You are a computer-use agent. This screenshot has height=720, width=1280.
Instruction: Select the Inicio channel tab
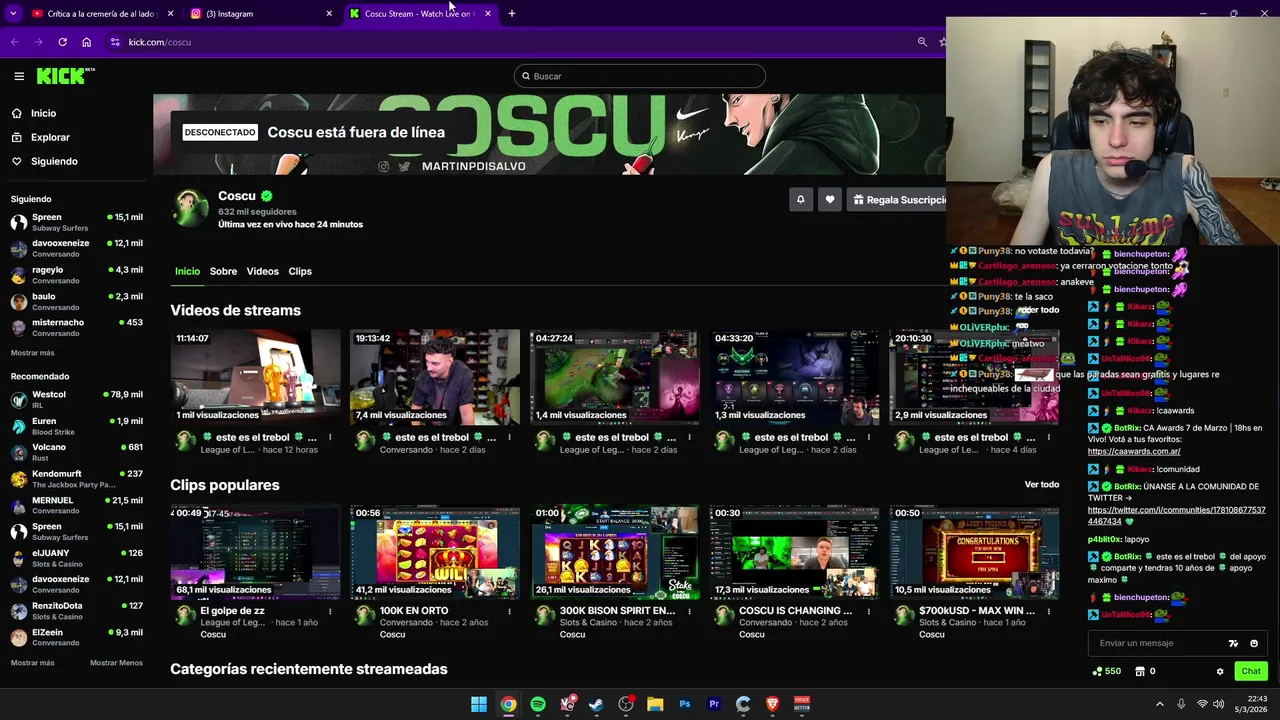click(187, 271)
